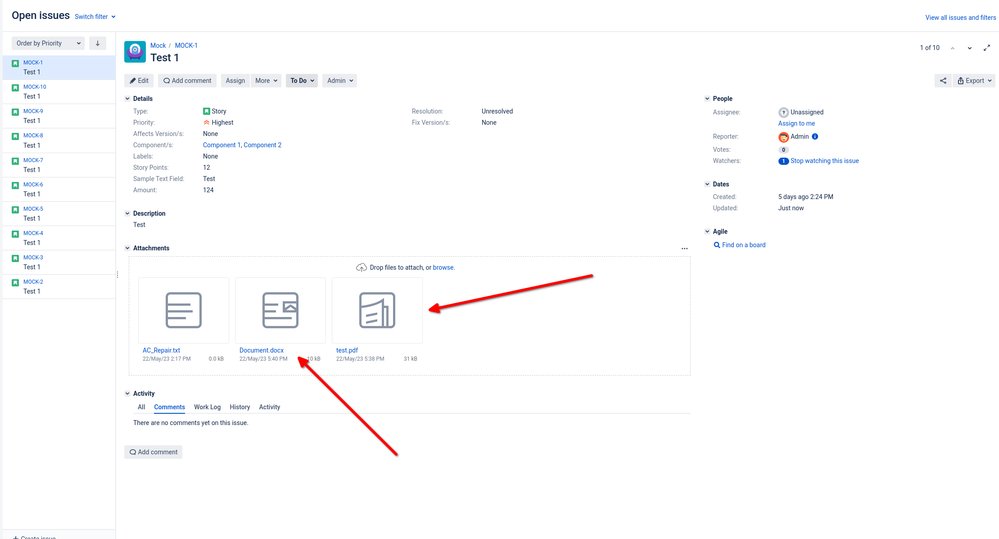The width and height of the screenshot is (999, 539).
Task: Click the story icon for MOCK-8
Action: point(15,136)
